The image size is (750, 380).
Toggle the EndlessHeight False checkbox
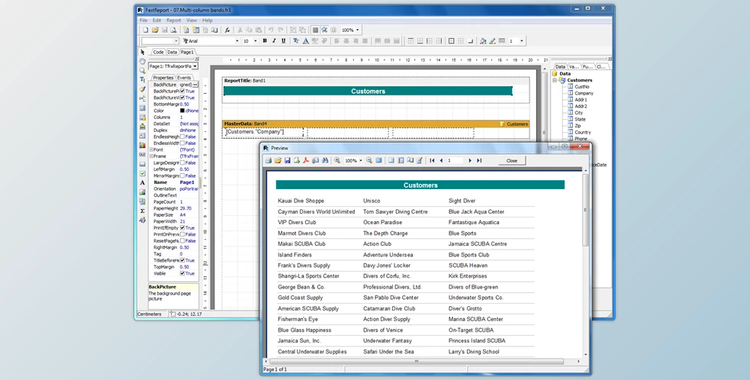pos(182,136)
